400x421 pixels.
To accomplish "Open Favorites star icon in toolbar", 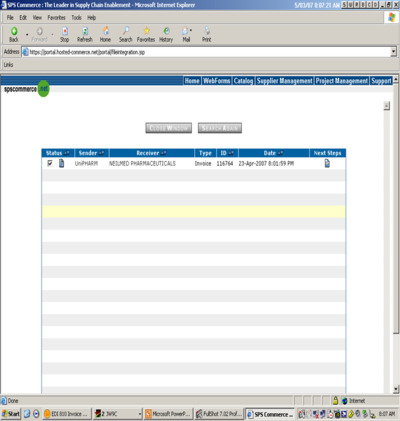I will point(146,31).
